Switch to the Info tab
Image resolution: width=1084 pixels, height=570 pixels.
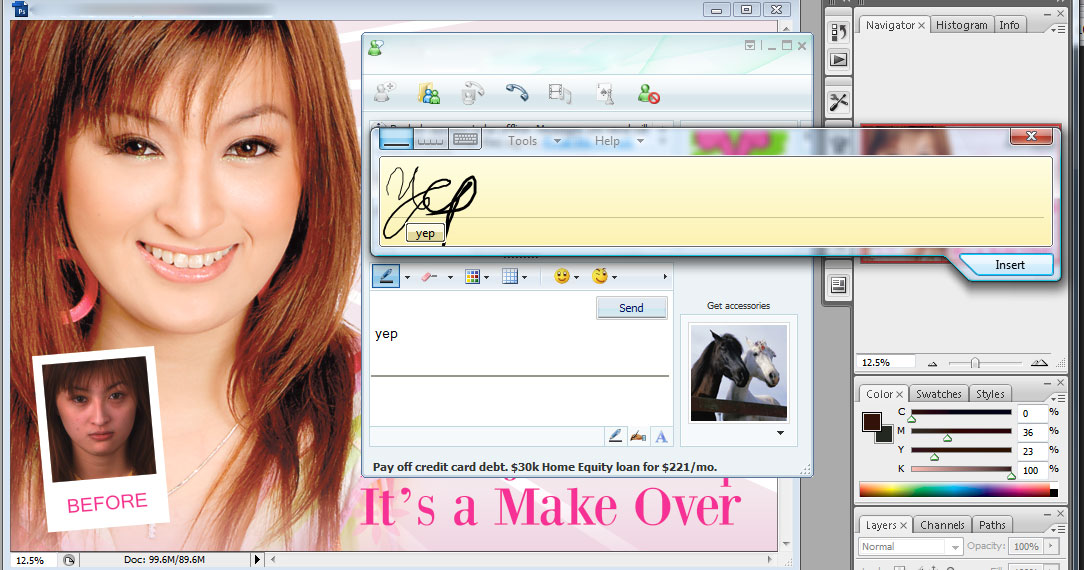(1009, 25)
